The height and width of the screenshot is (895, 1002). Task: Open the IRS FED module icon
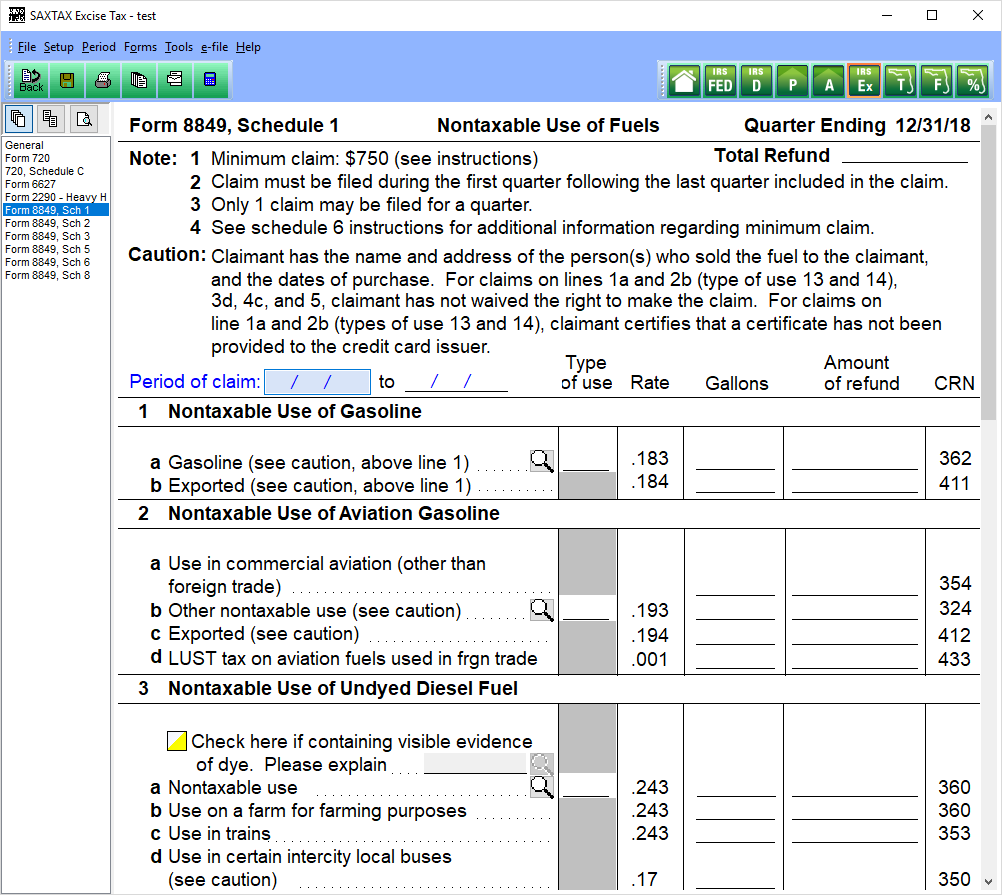click(720, 81)
